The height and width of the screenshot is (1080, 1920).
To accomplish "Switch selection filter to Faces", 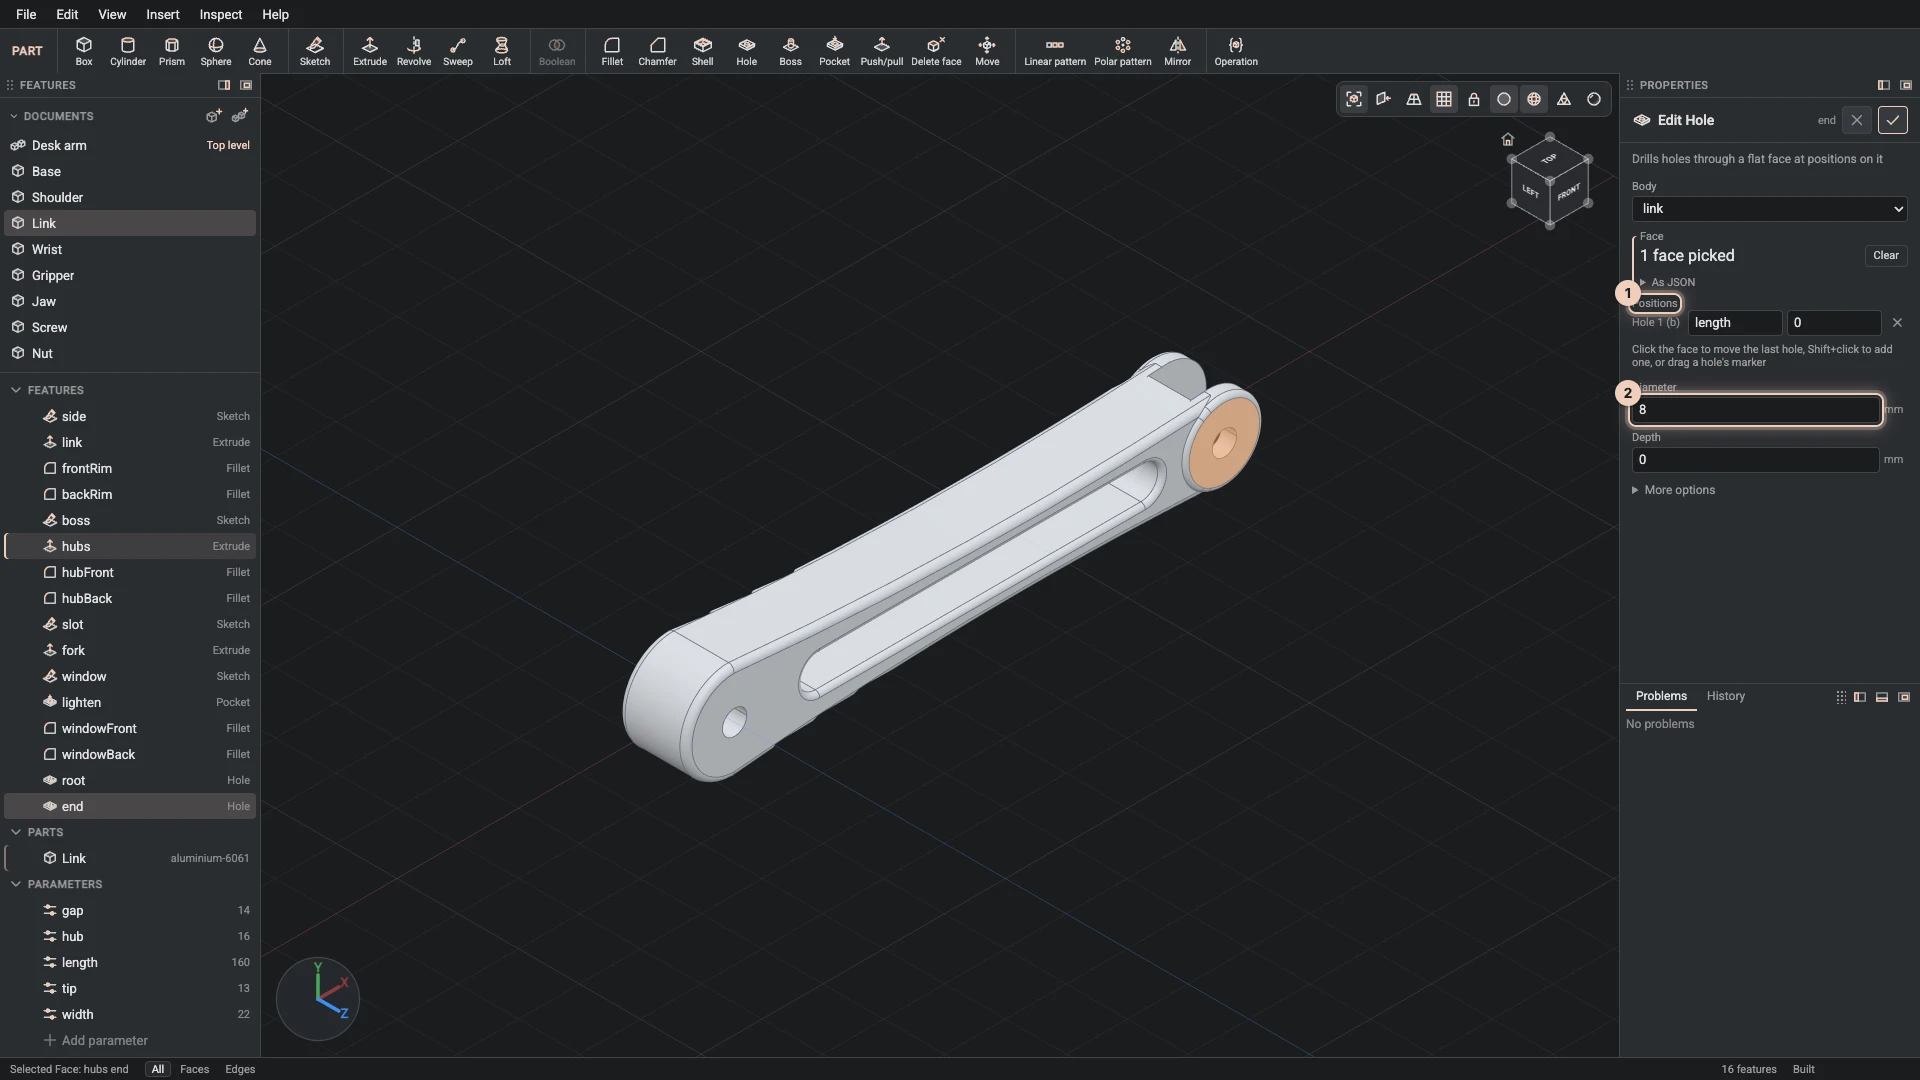I will 194,1069.
